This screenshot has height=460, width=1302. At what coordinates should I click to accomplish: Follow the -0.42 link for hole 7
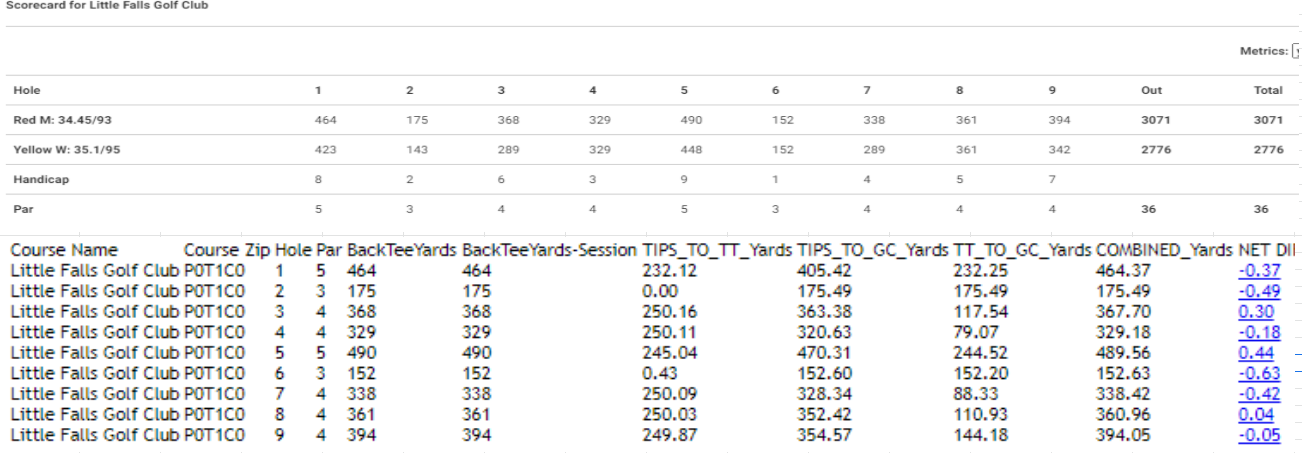click(x=1261, y=394)
